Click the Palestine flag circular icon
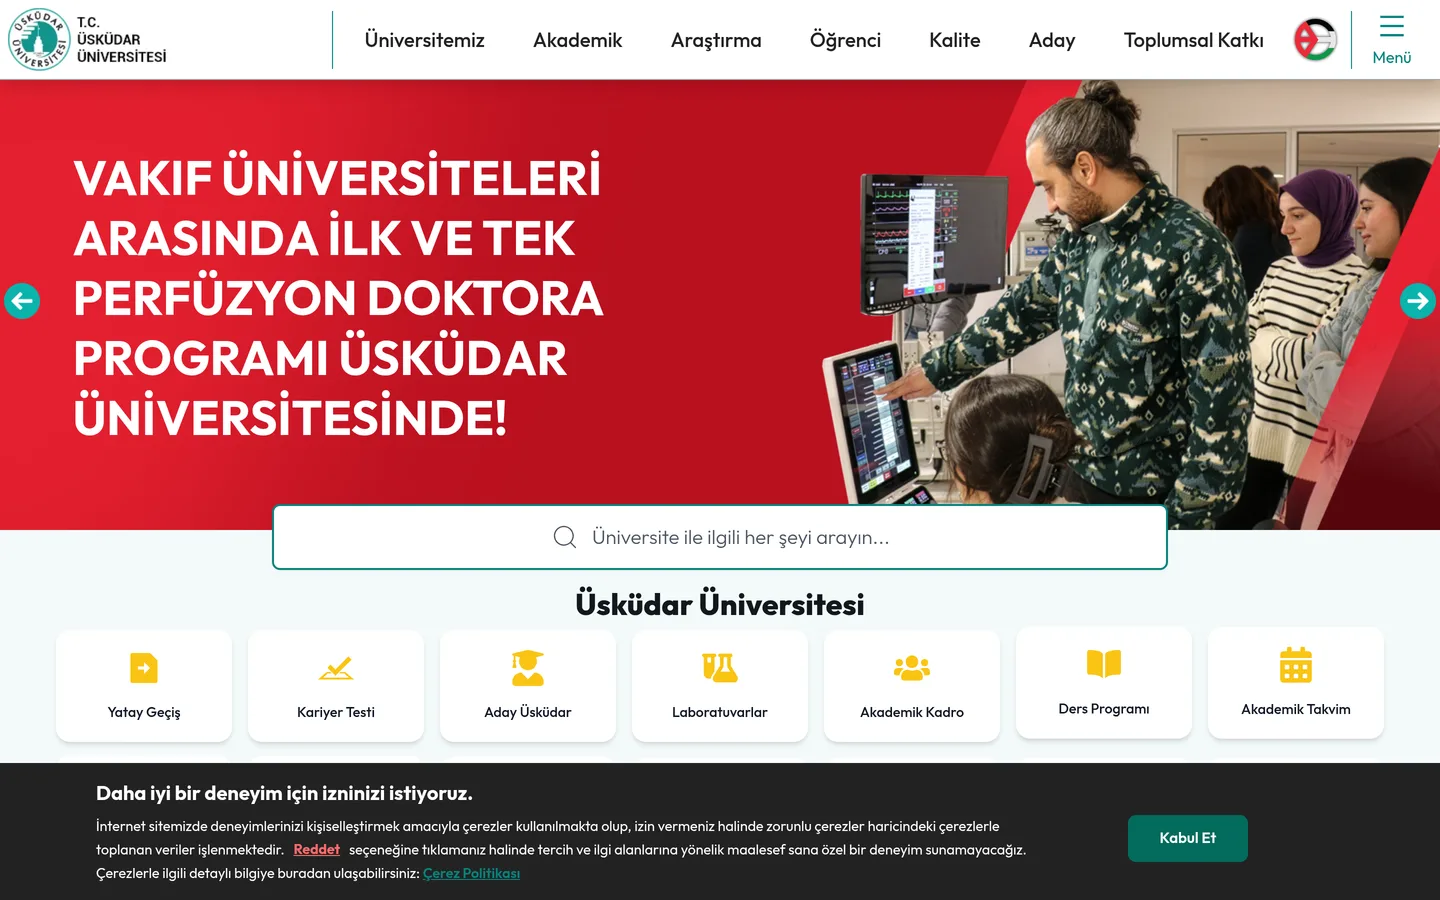The image size is (1440, 900). (1315, 40)
